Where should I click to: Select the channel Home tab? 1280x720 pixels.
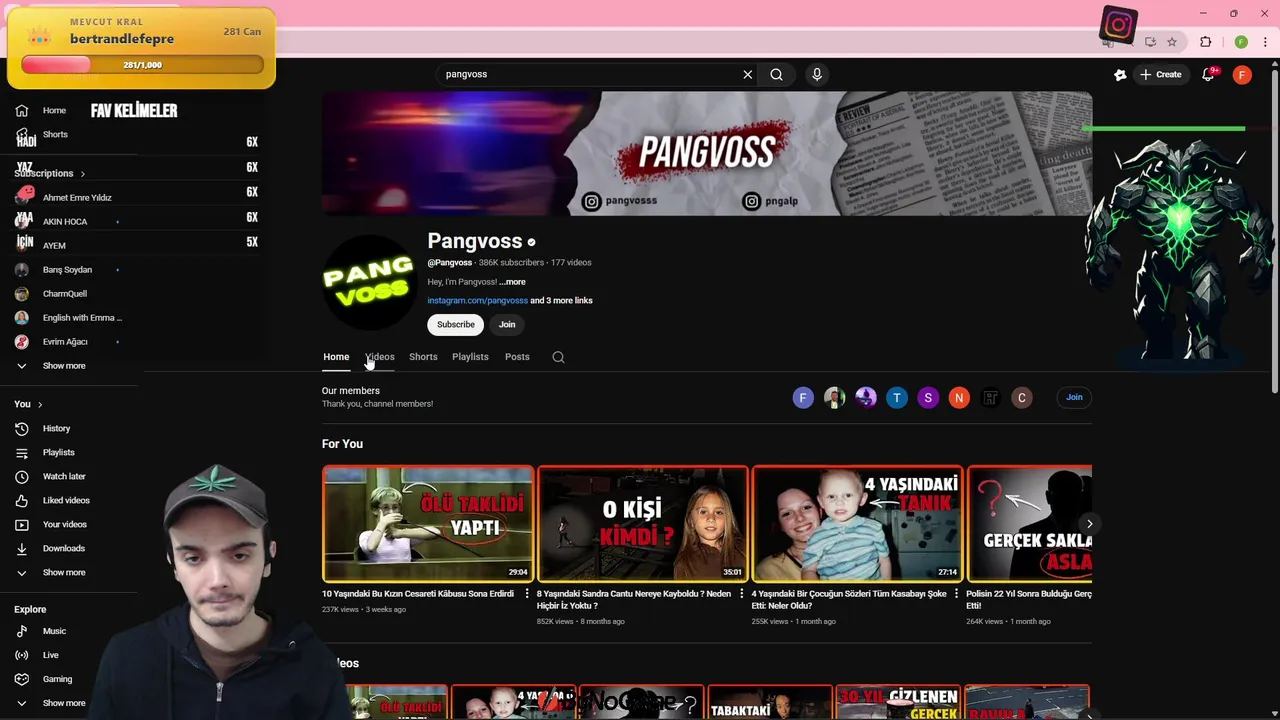point(336,357)
